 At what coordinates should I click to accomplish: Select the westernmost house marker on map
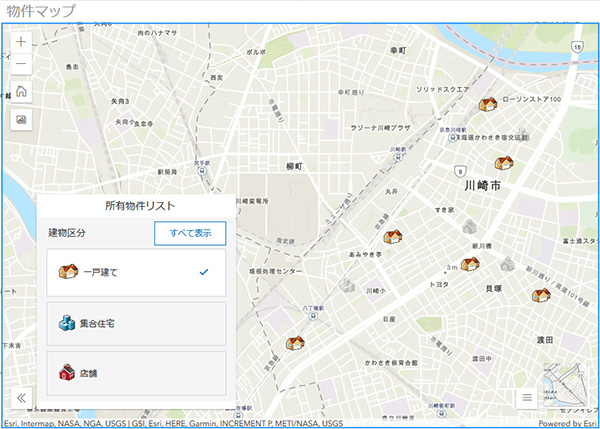point(295,343)
